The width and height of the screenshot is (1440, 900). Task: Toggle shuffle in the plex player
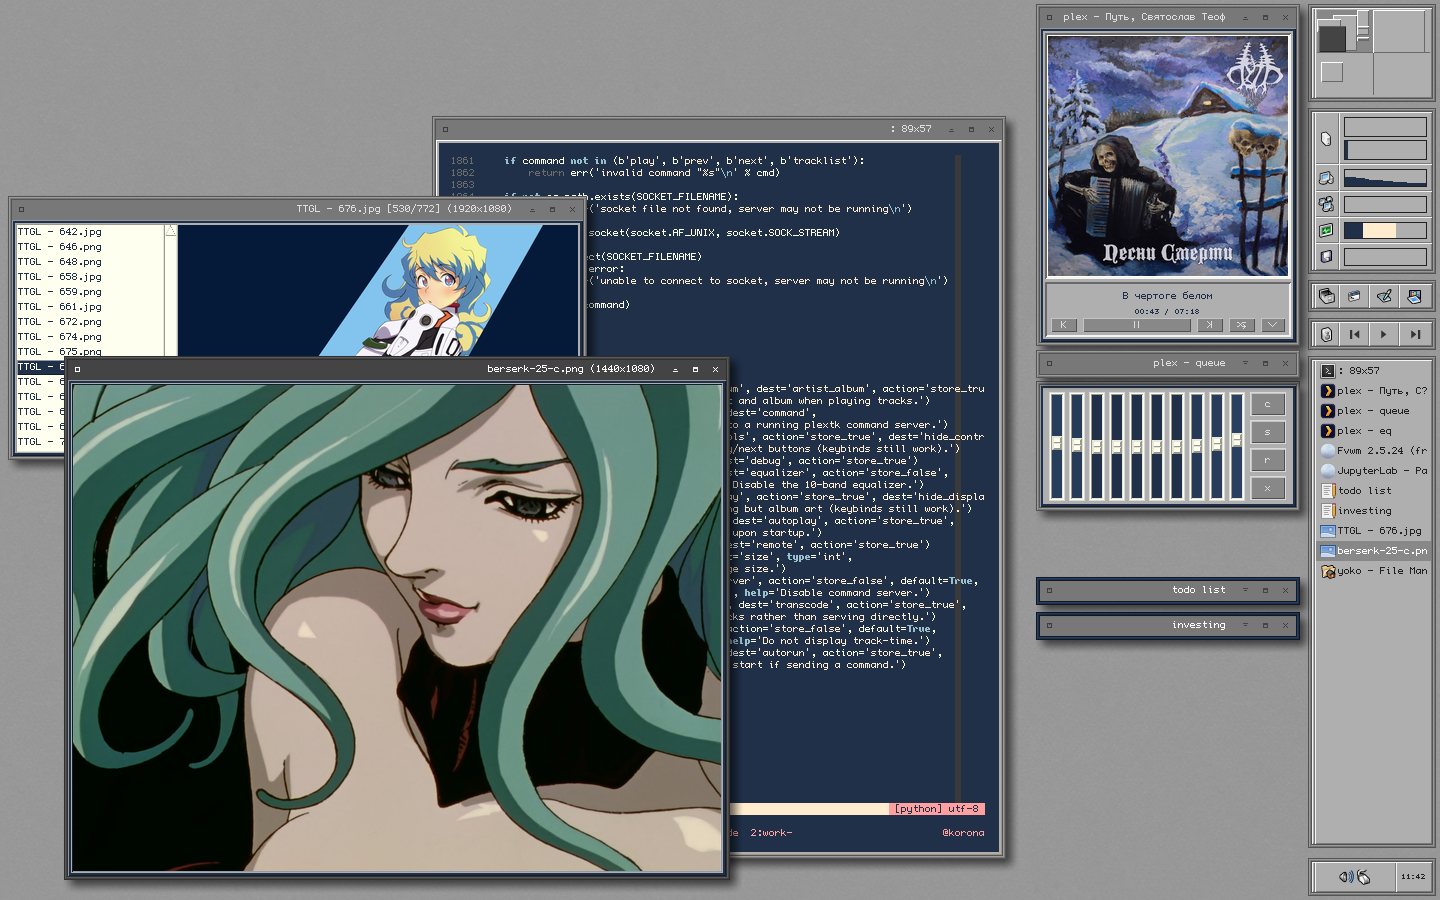pos(1241,325)
